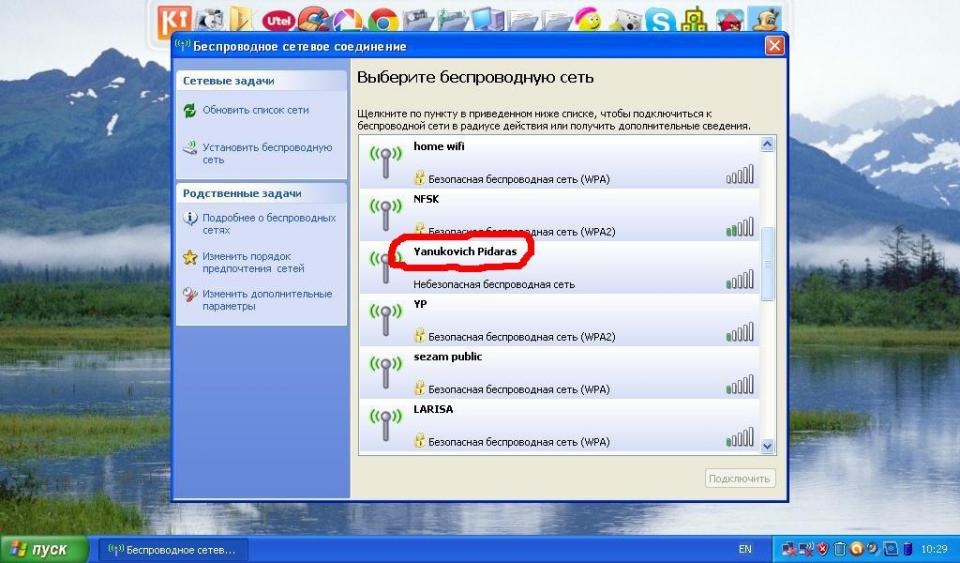This screenshot has width=960, height=563.
Task: Select the 'home wifi' network
Action: point(558,162)
